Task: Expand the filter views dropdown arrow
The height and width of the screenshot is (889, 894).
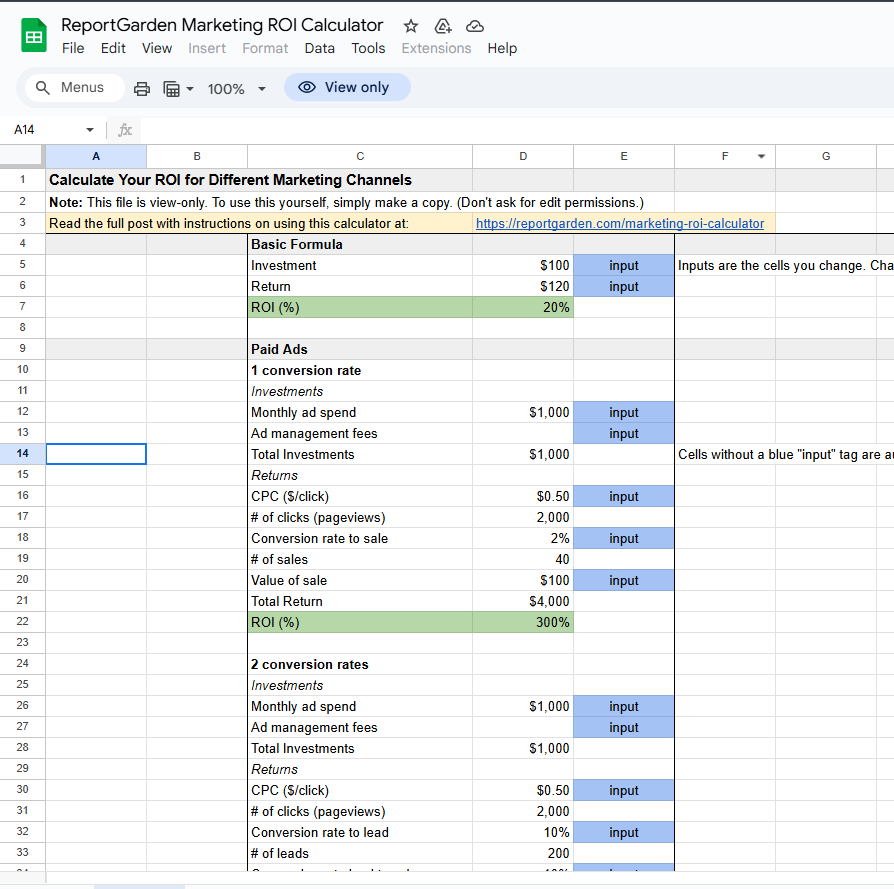Action: click(190, 88)
